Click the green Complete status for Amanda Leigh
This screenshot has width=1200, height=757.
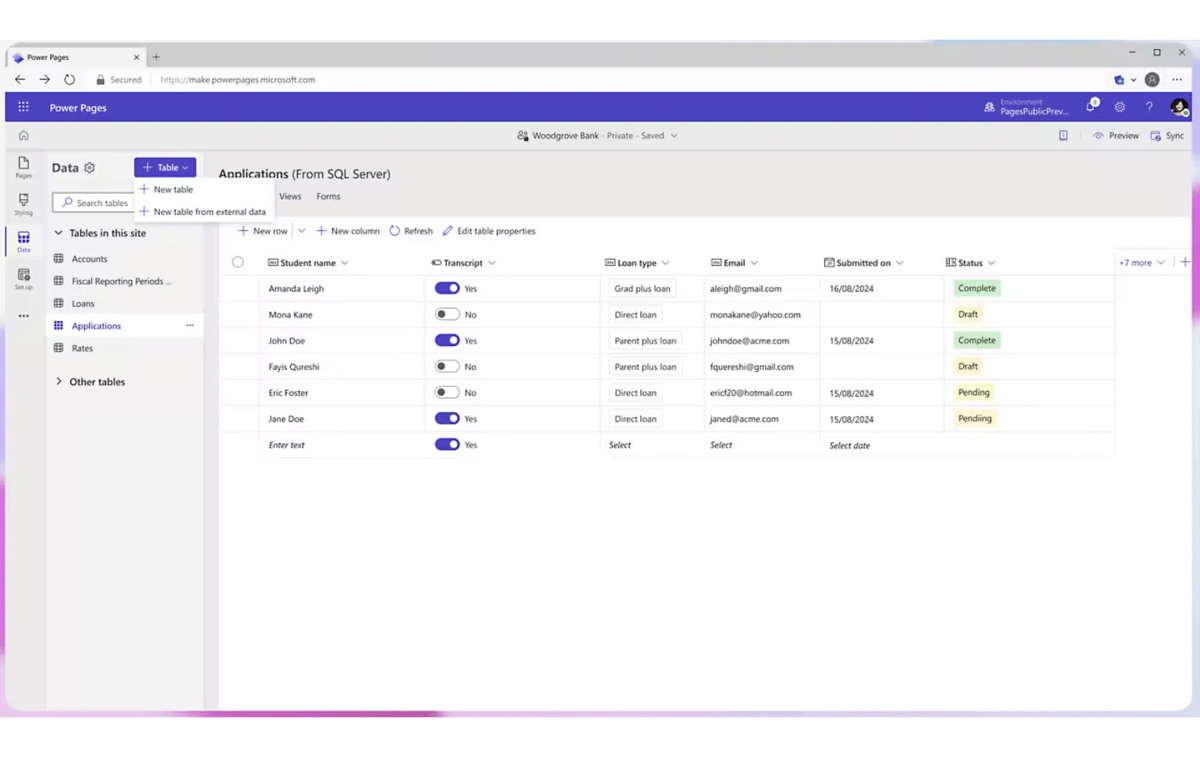pos(976,288)
